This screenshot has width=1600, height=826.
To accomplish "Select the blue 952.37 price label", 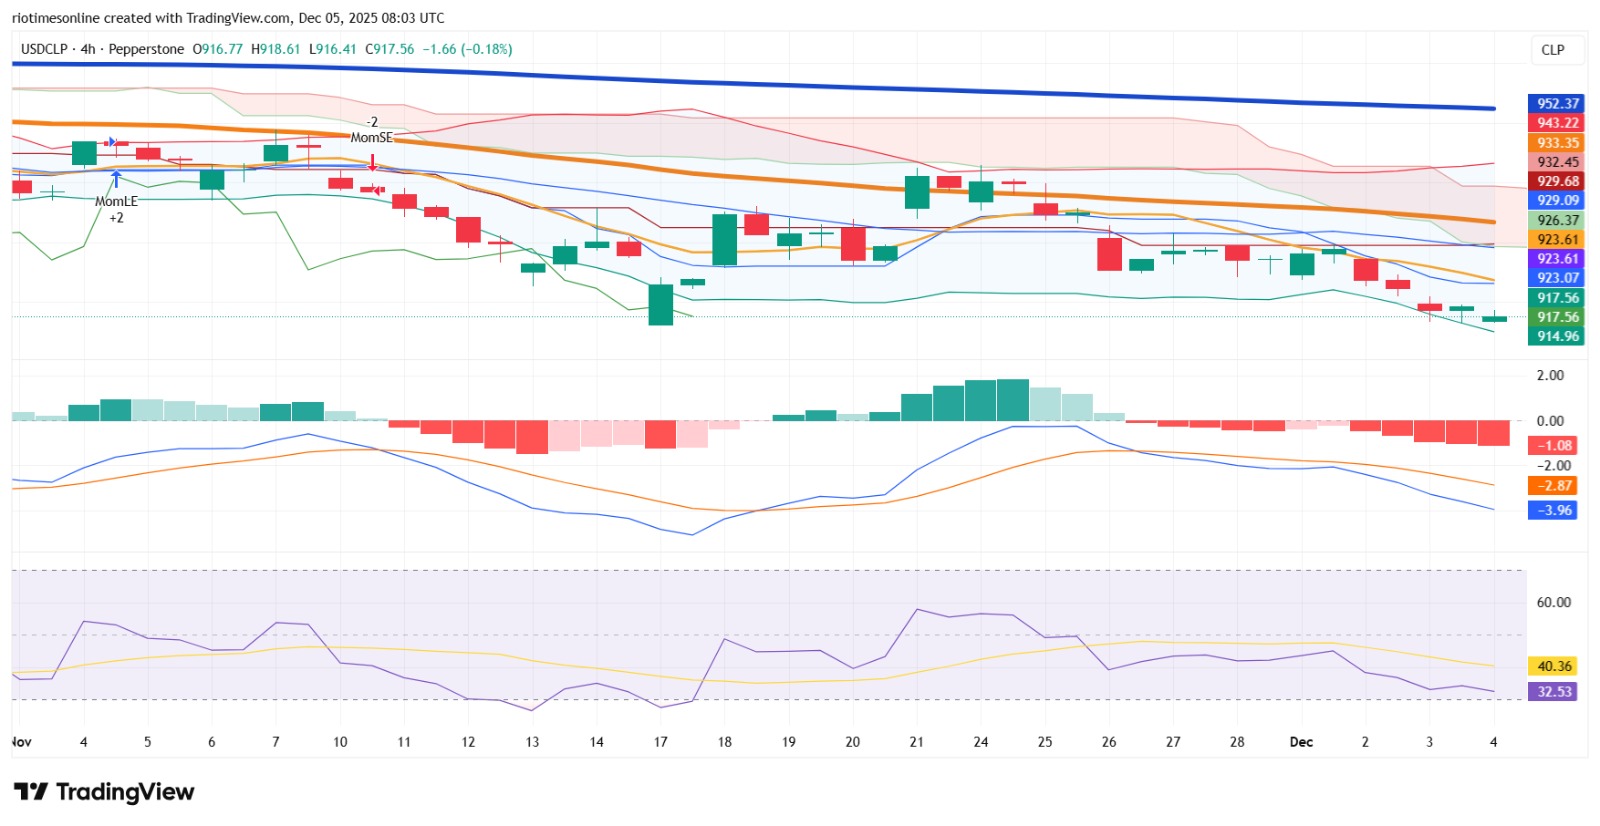I will pos(1556,103).
